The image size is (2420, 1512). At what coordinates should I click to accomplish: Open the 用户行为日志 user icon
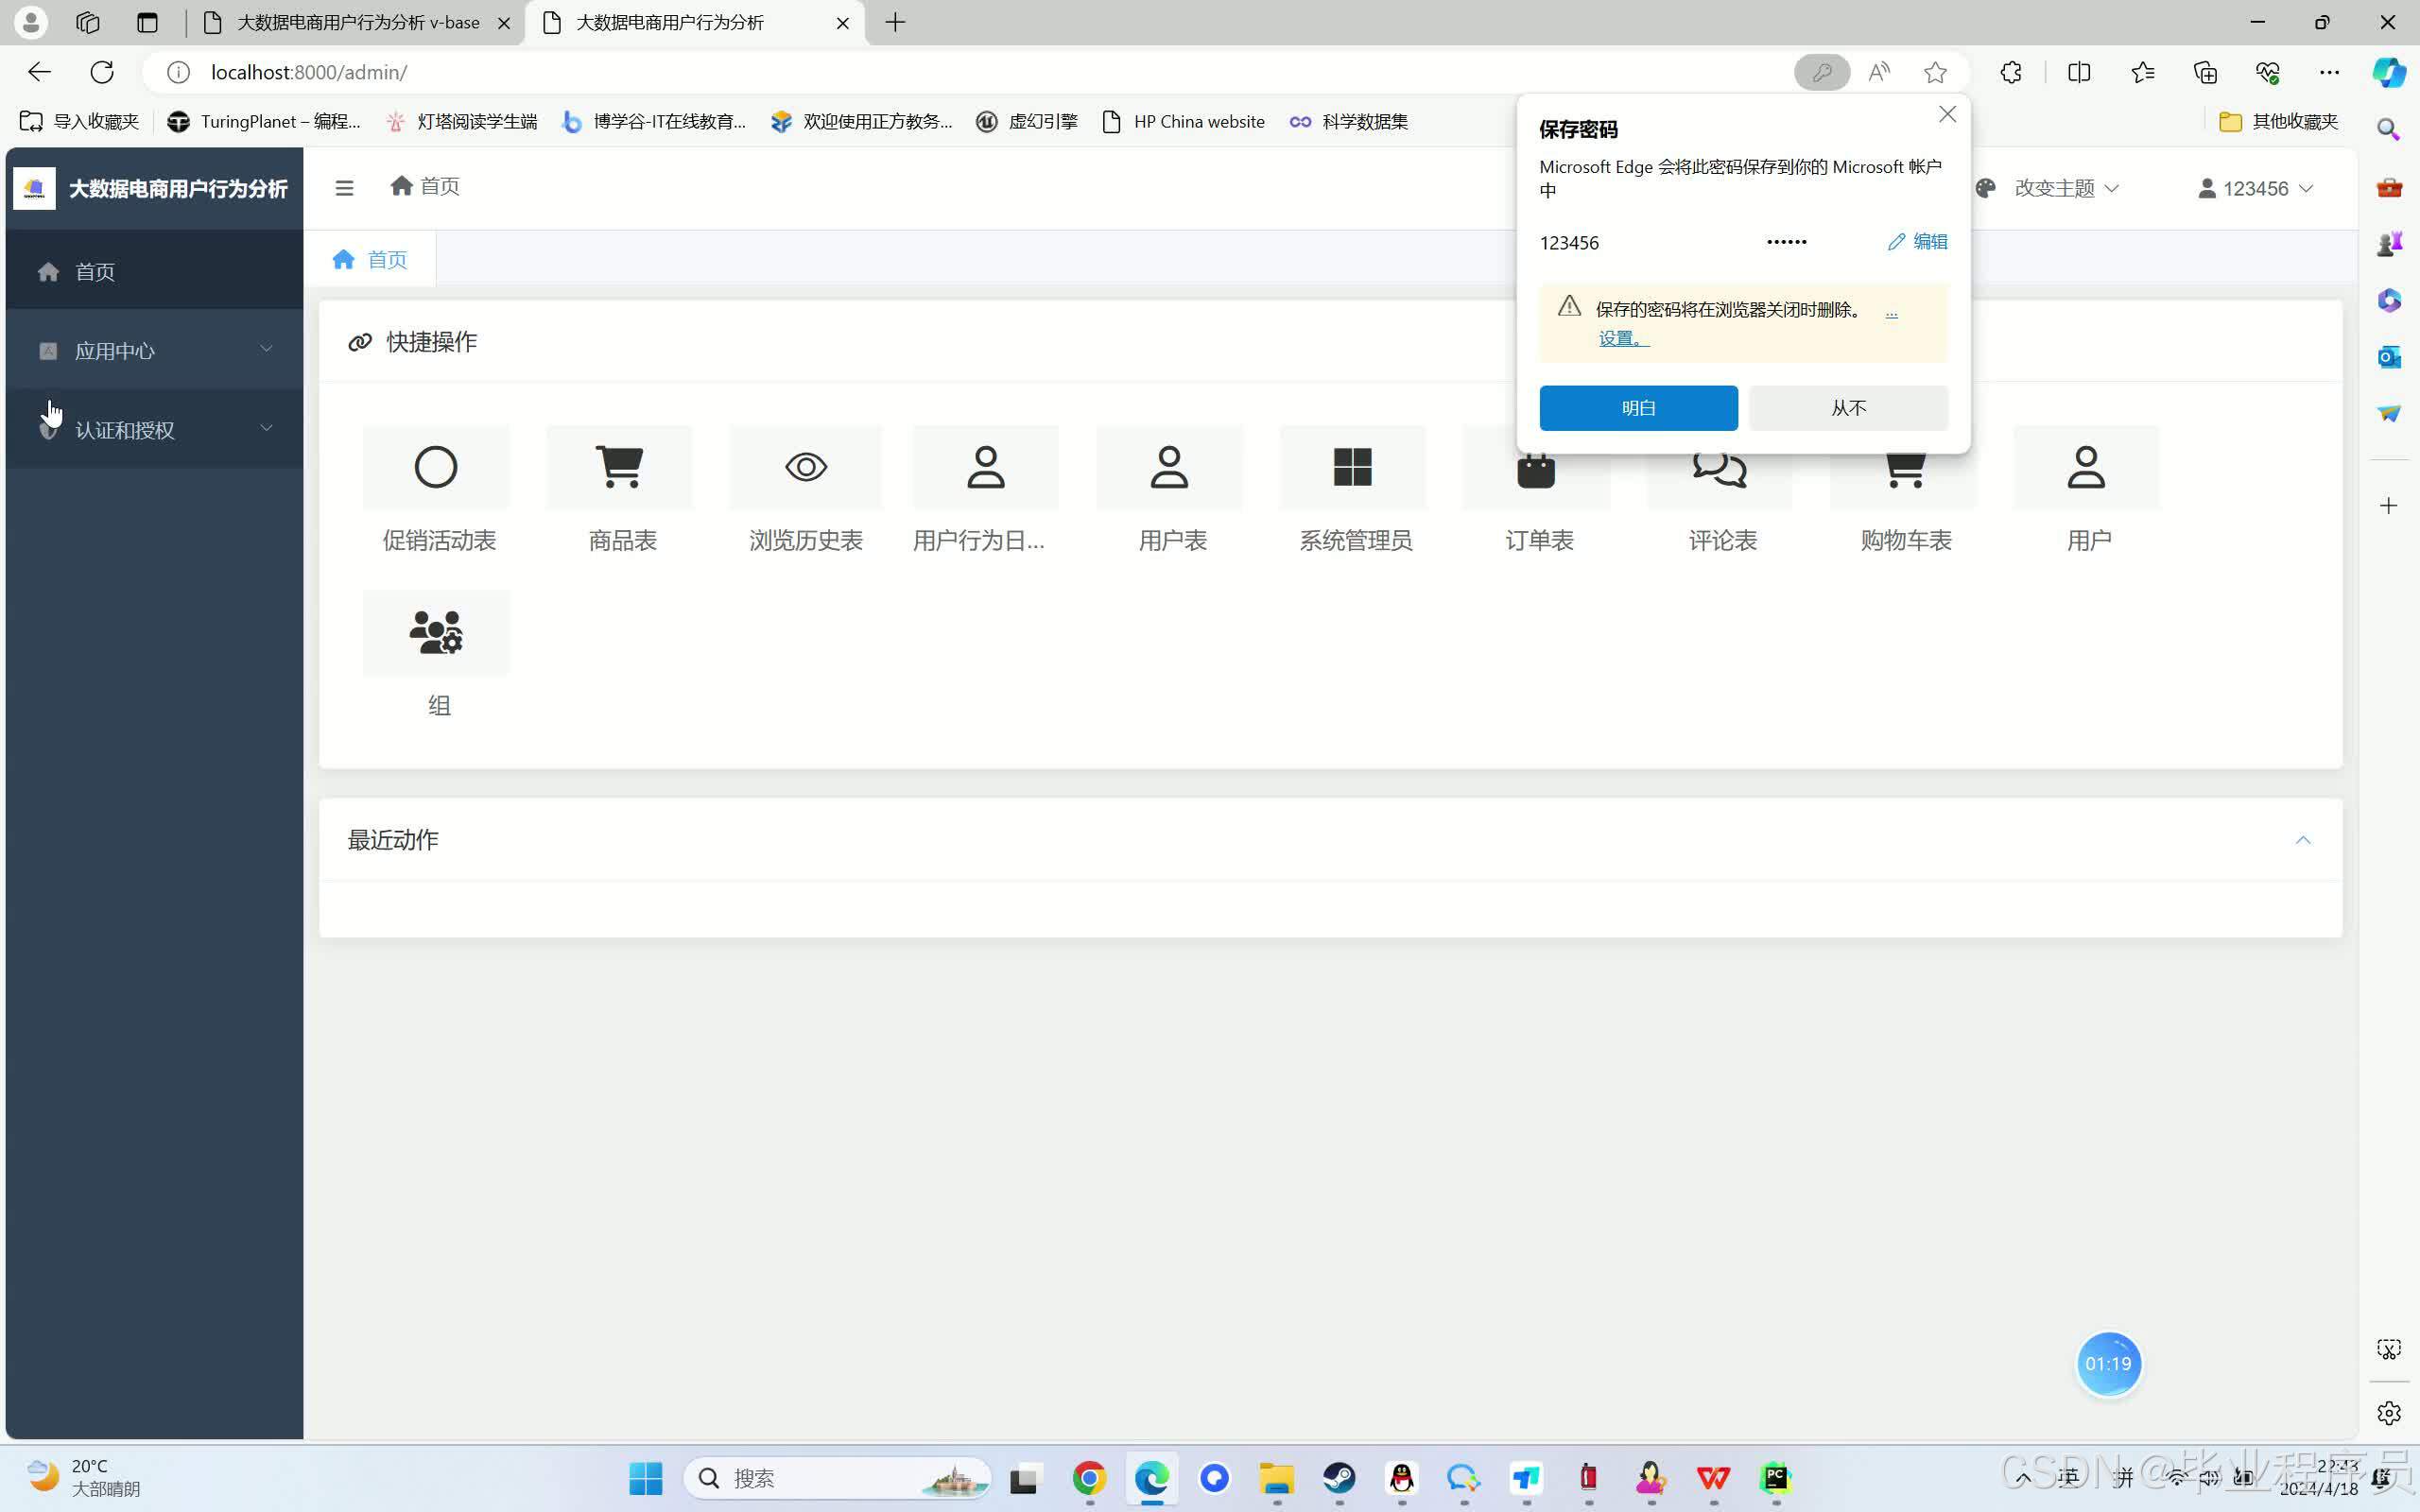[x=985, y=467]
